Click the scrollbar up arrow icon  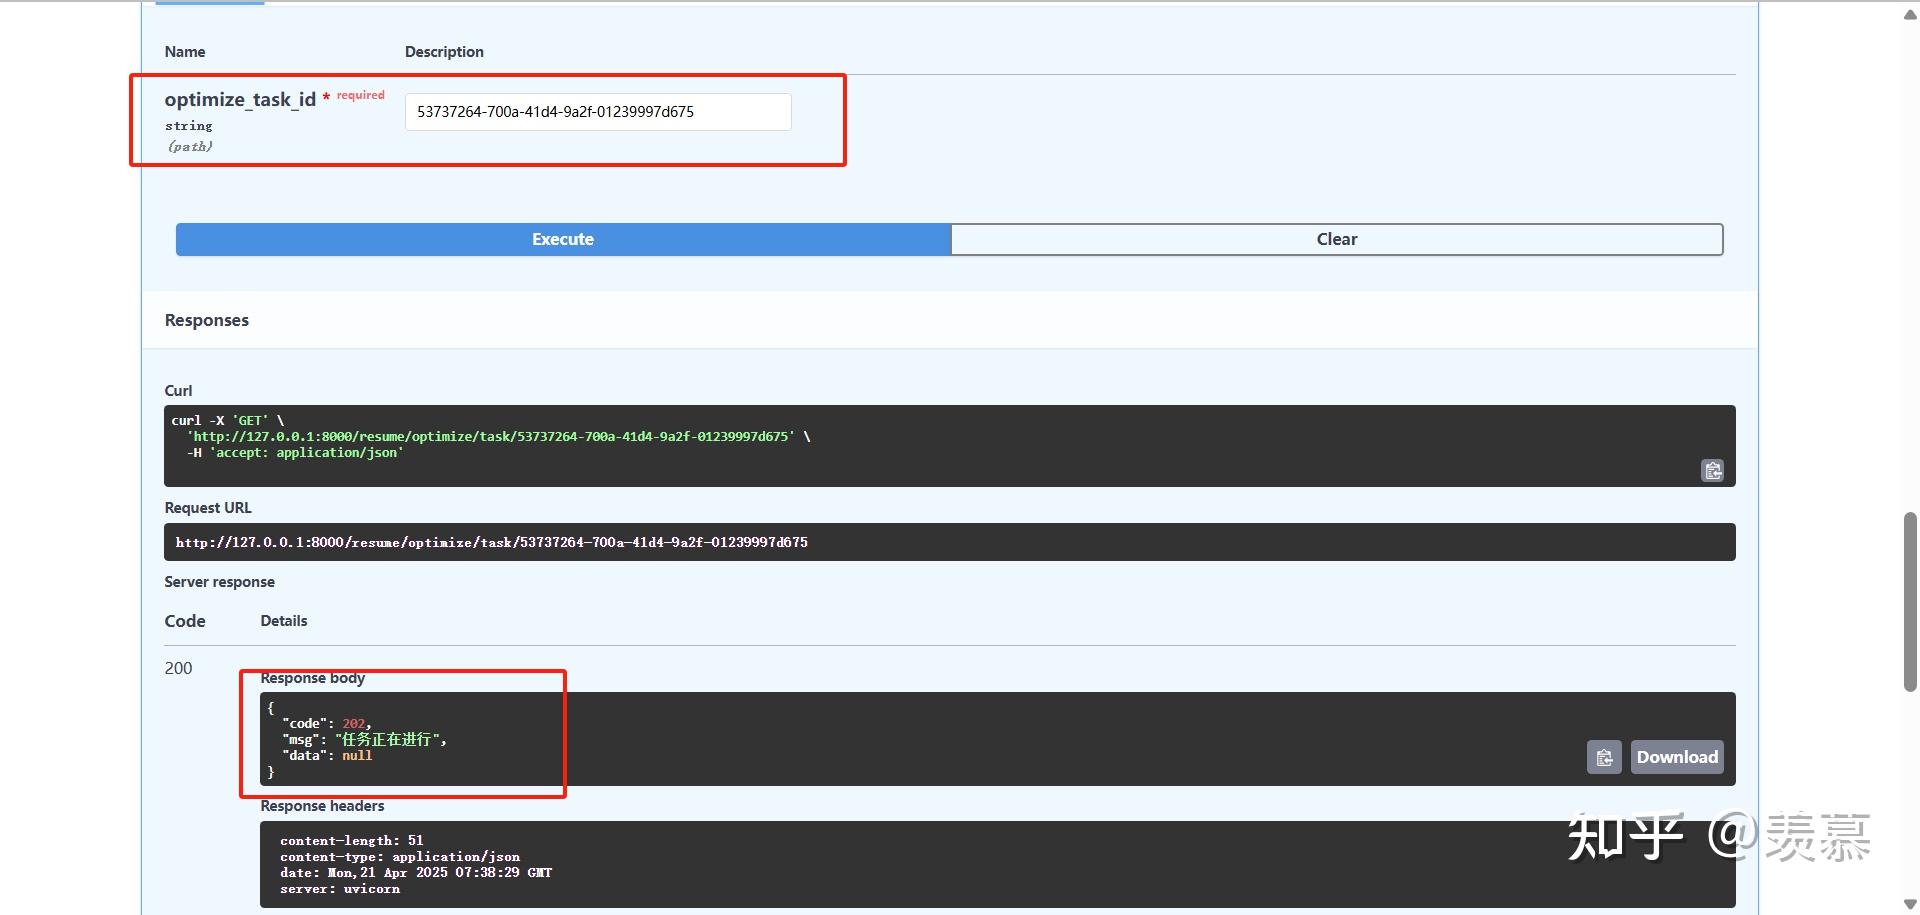click(x=1908, y=15)
